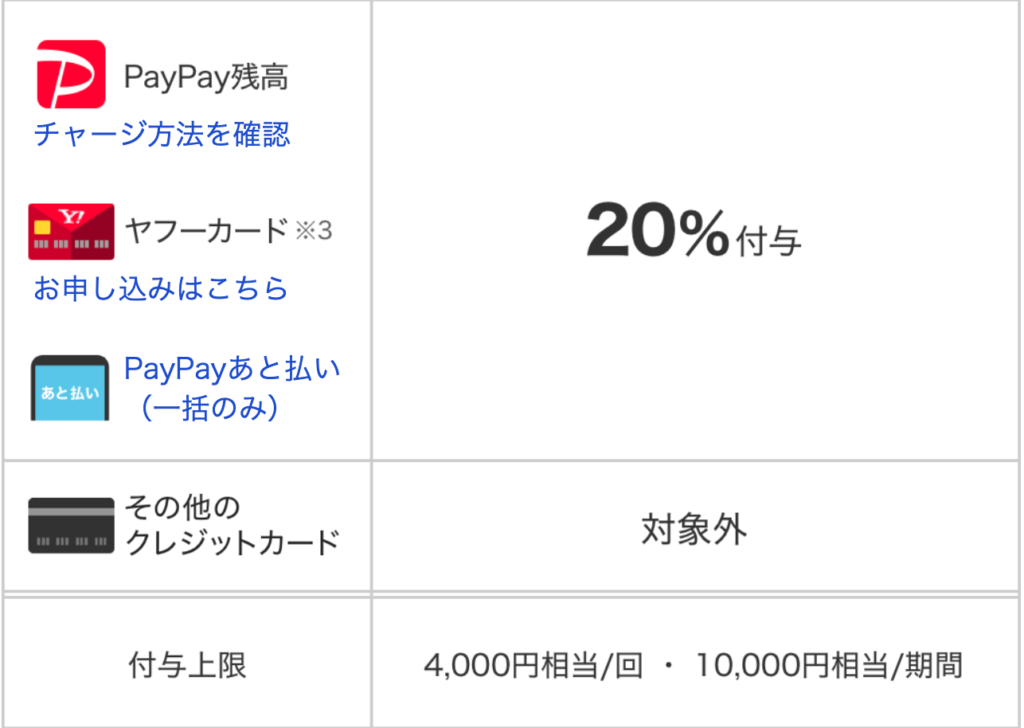Click the Yahoo card icon

[x=71, y=232]
